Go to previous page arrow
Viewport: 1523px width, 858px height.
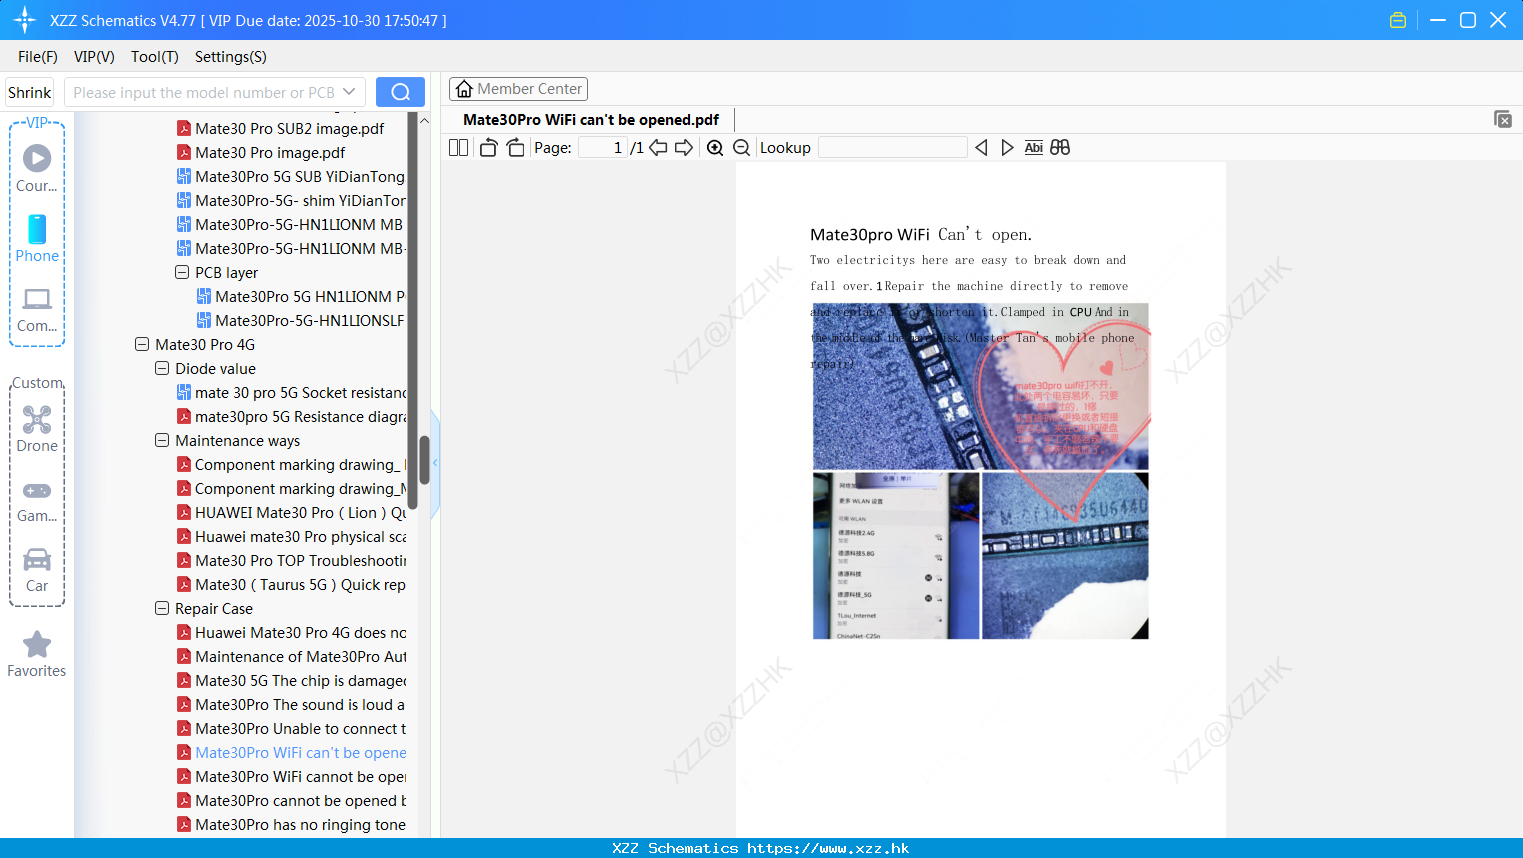pos(658,148)
